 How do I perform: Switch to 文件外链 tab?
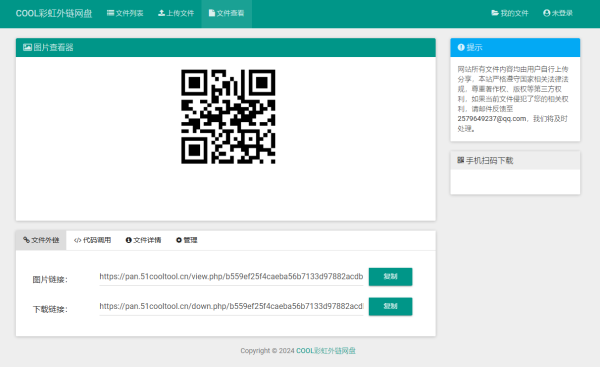point(41,240)
